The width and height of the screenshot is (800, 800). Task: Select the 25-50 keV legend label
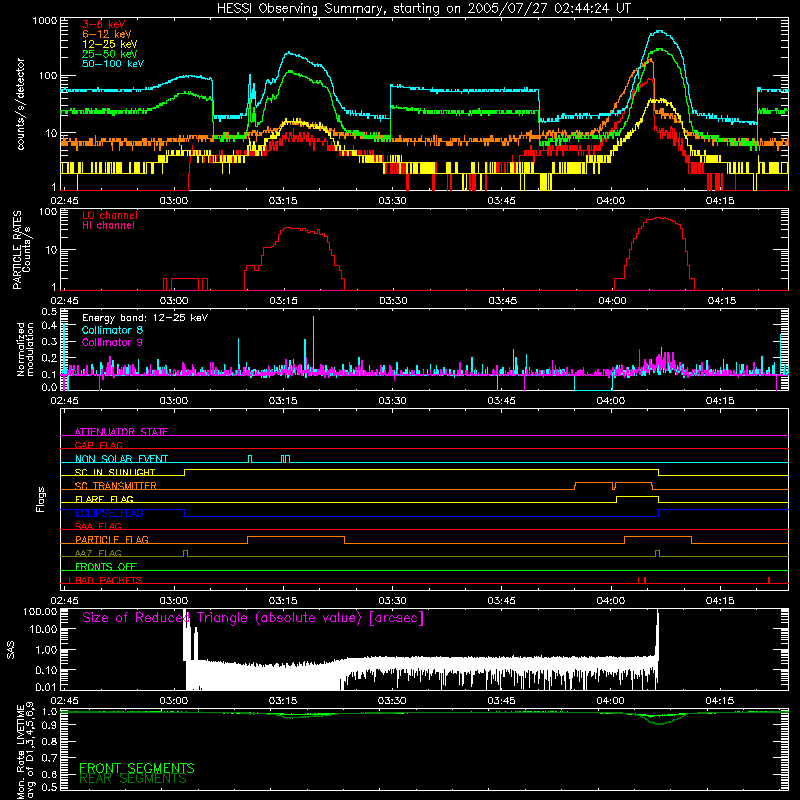[110, 54]
